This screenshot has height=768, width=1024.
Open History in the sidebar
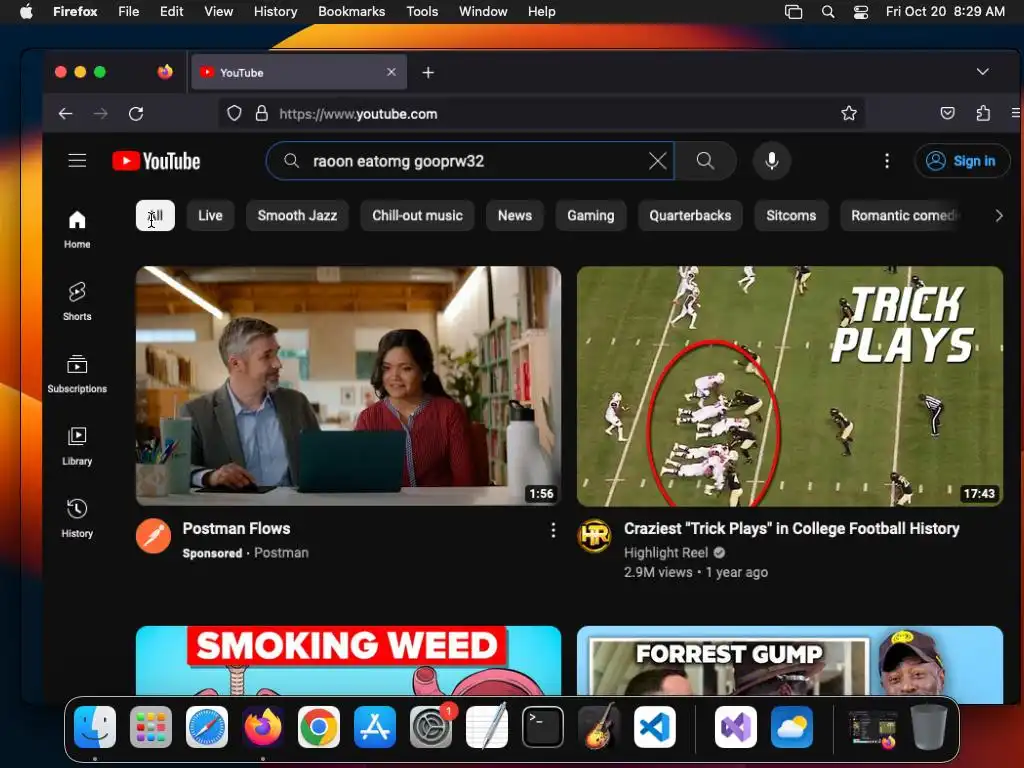pyautogui.click(x=77, y=519)
